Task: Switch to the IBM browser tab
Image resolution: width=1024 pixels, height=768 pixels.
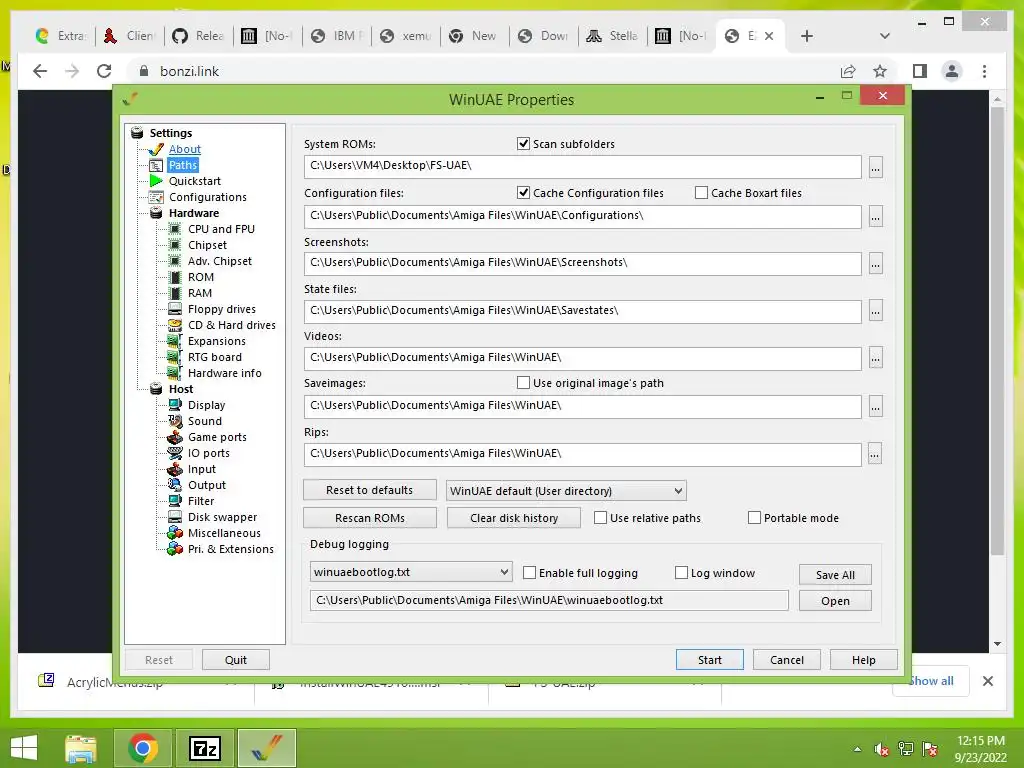Action: [336, 36]
